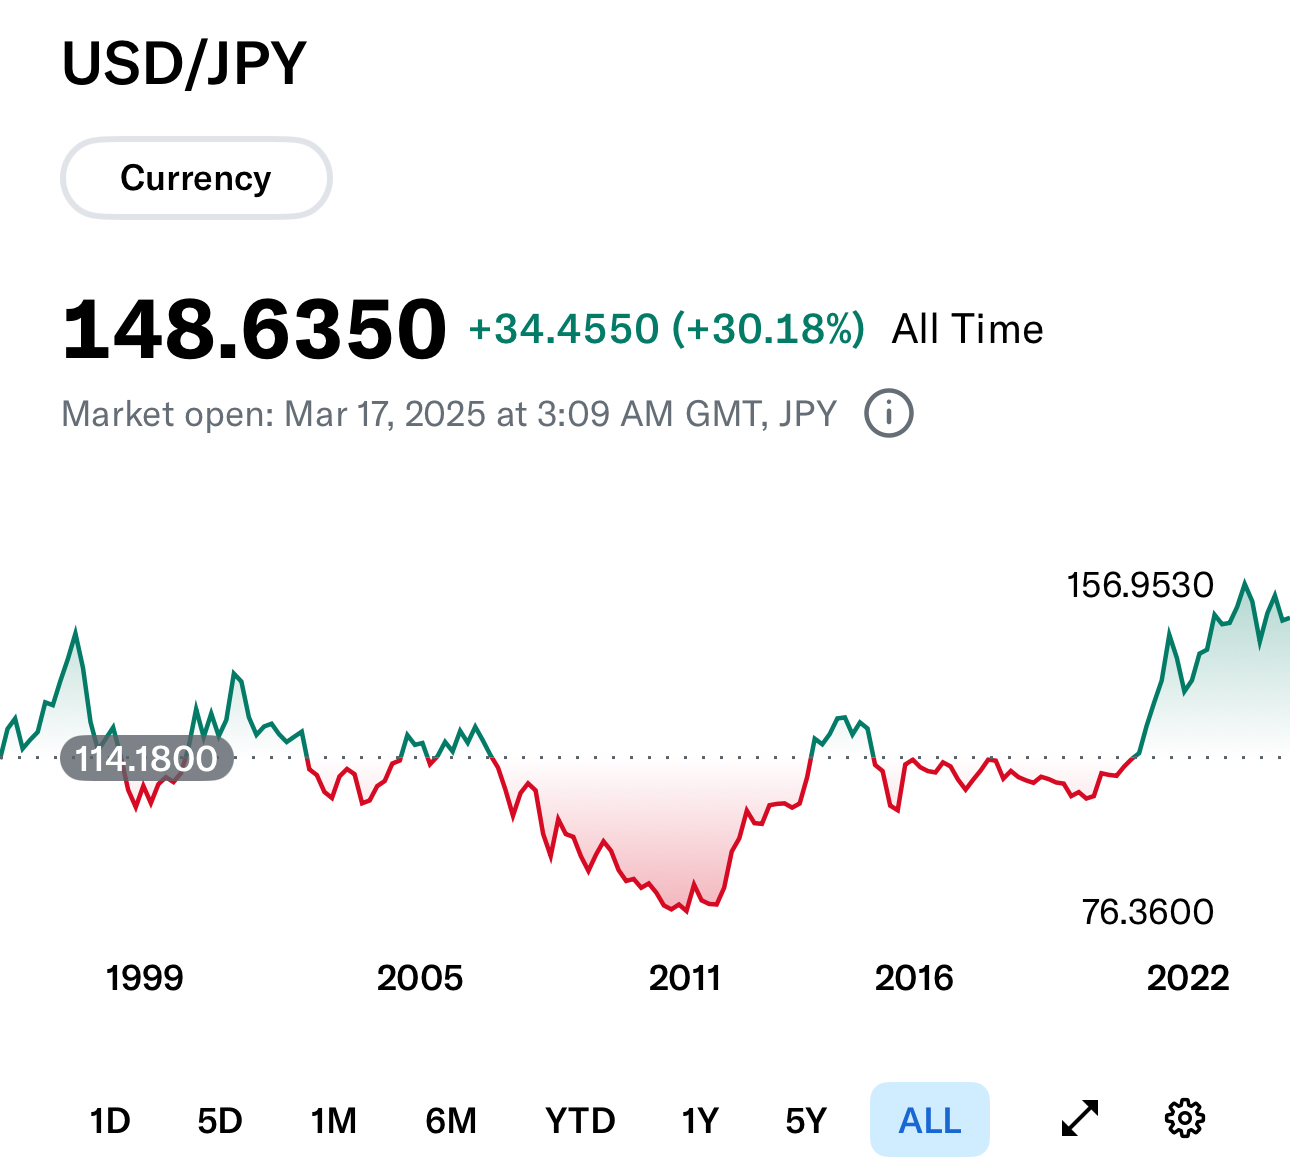Click the +34.4550 (+30.18%) change value
The image size is (1290, 1164).
[666, 329]
